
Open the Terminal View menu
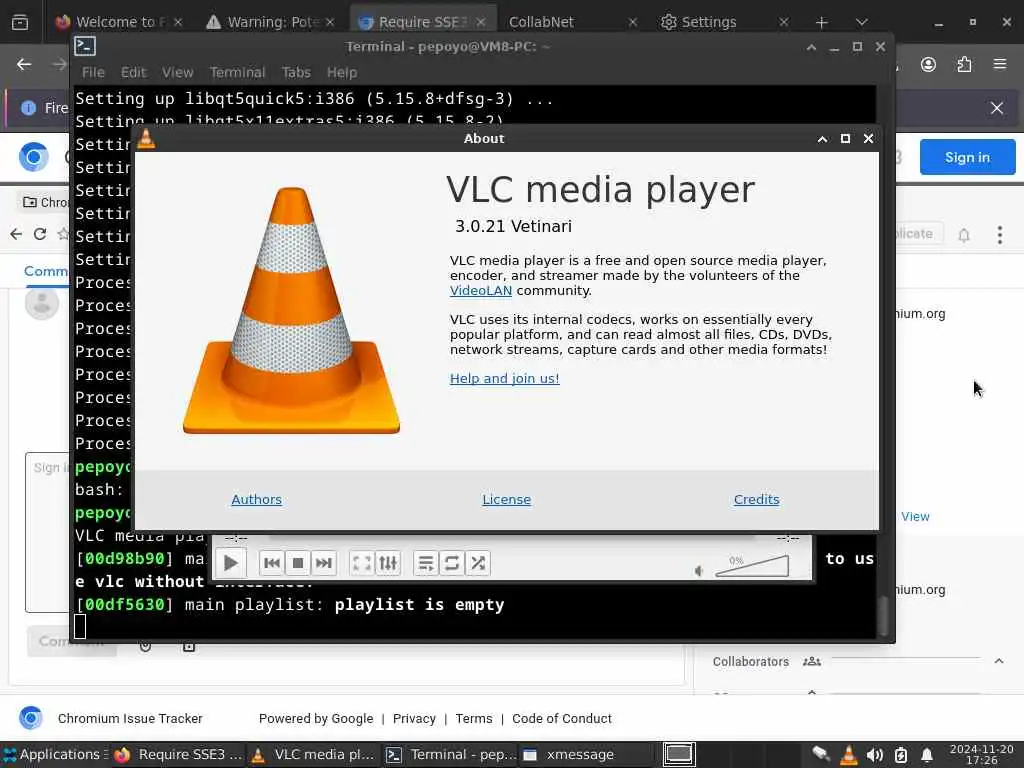click(178, 72)
